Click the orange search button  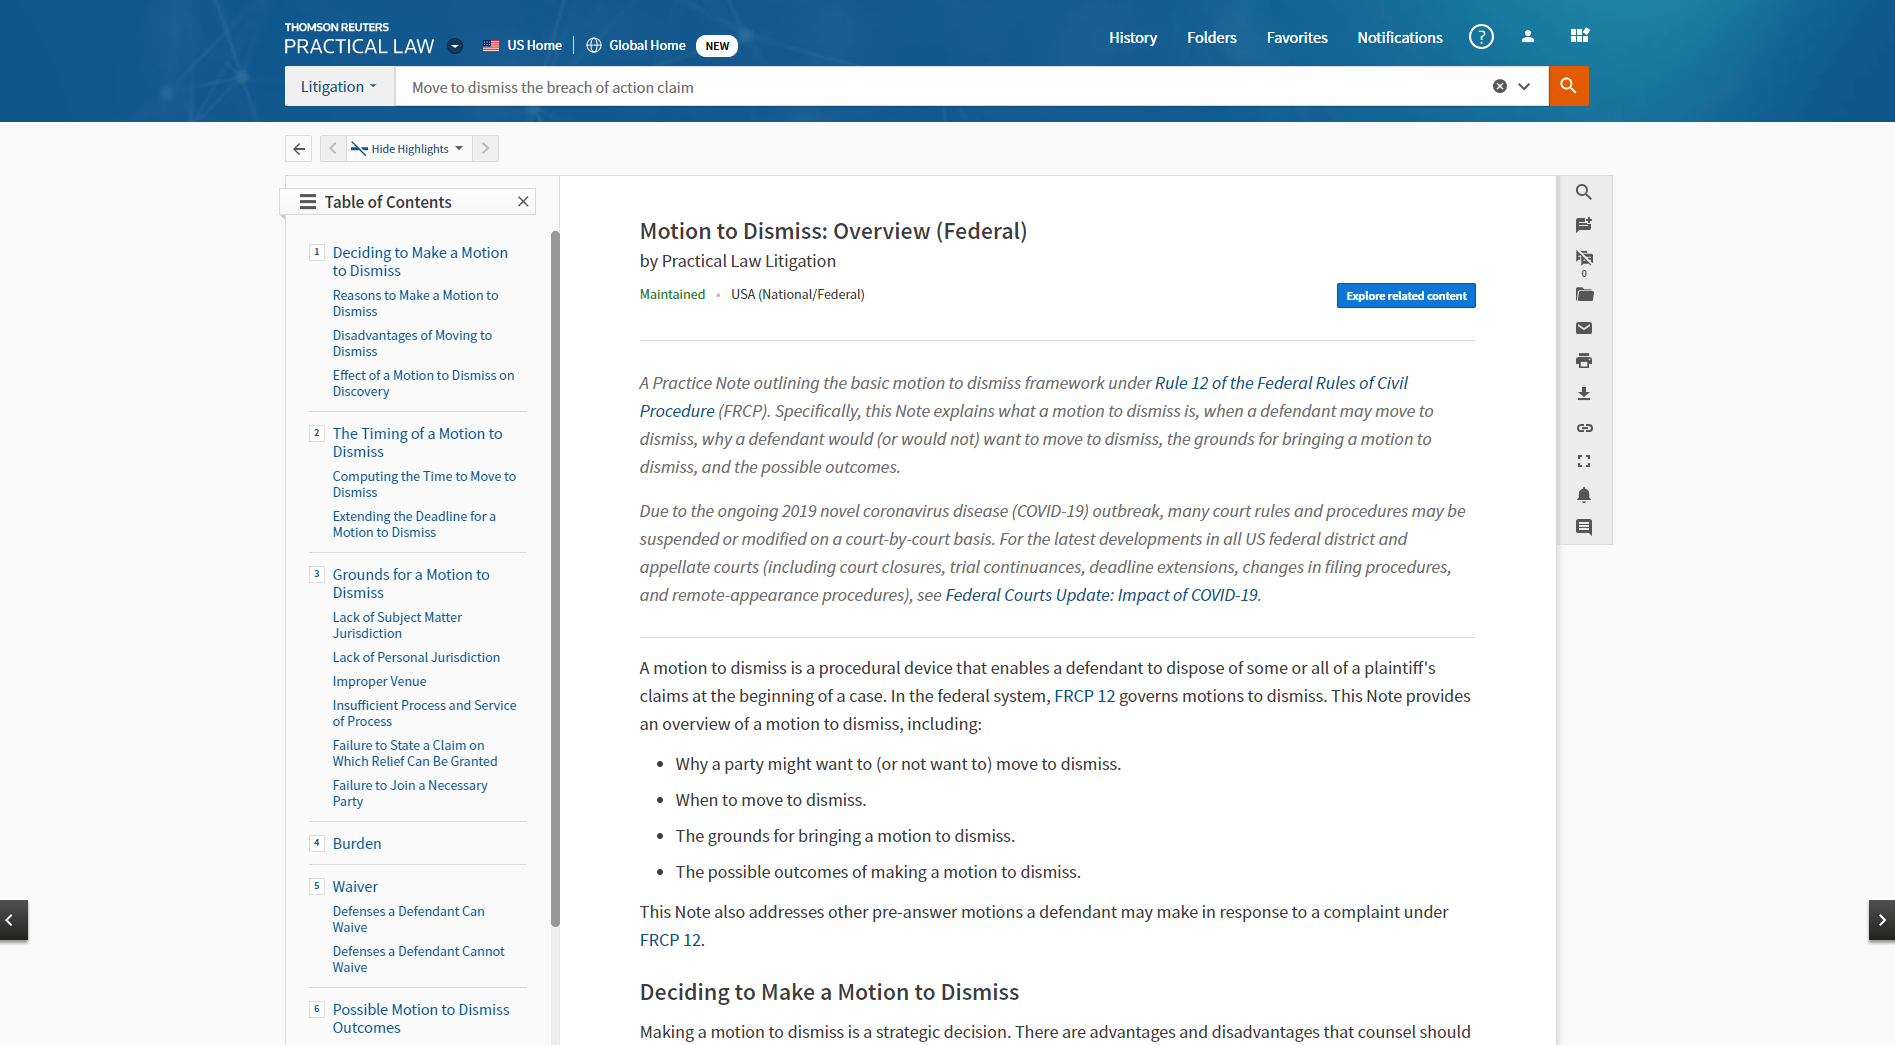pos(1568,86)
